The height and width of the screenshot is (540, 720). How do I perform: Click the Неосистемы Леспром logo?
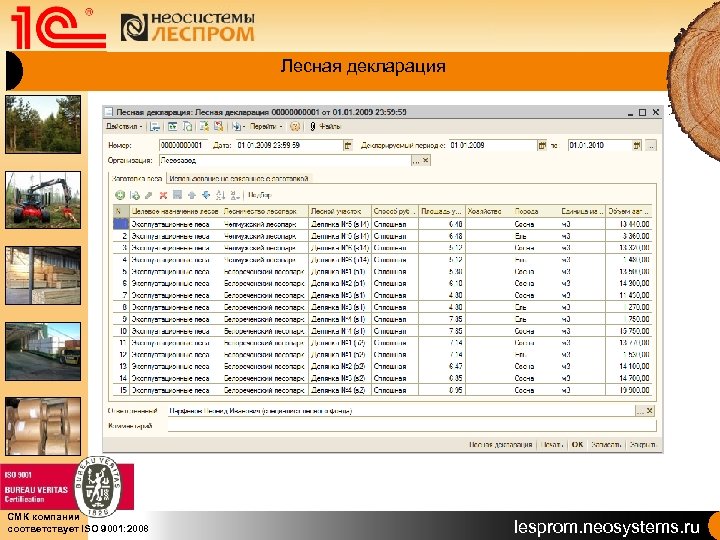pyautogui.click(x=187, y=27)
